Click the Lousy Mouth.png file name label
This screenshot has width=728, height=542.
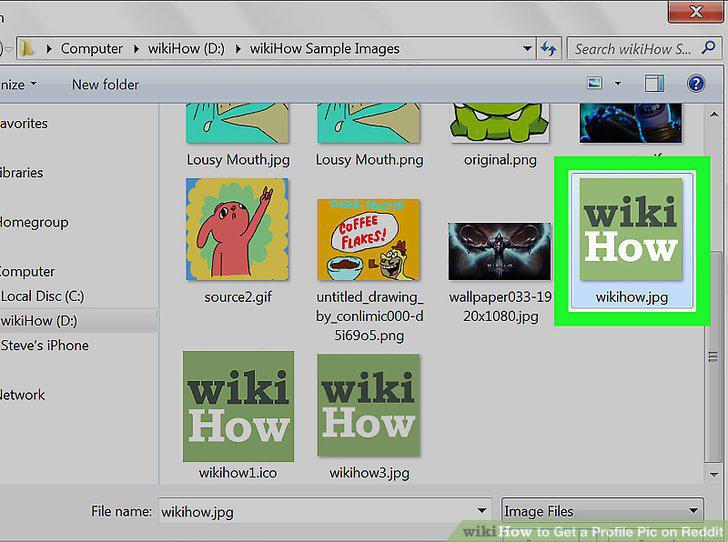click(x=369, y=160)
